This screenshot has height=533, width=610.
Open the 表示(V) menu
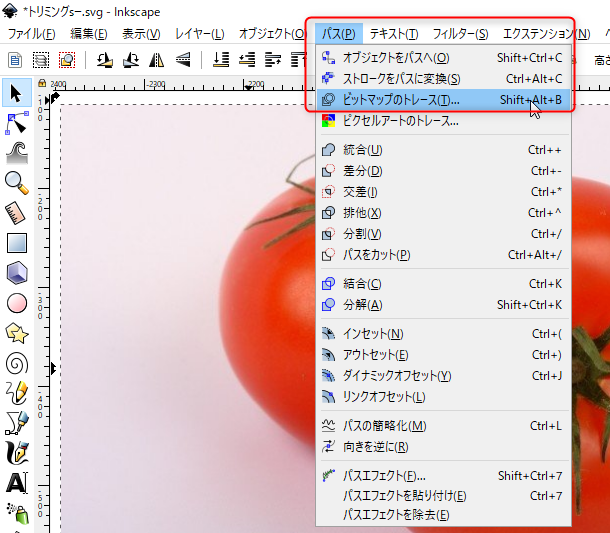click(141, 34)
